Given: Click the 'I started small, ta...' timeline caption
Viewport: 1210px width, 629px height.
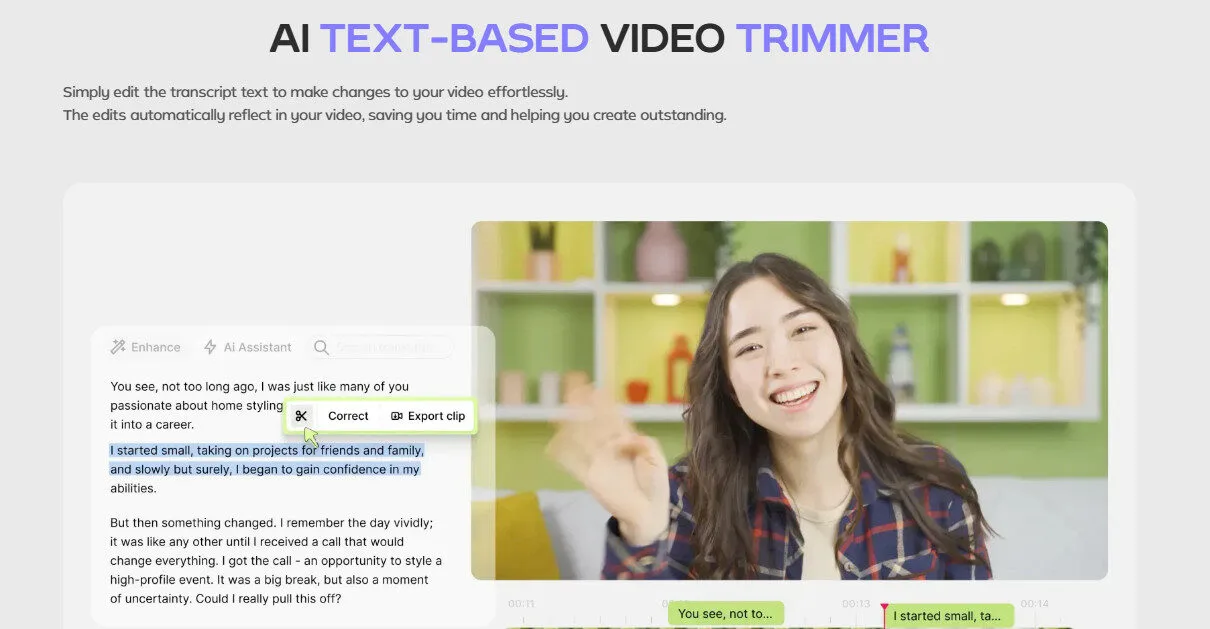Looking at the screenshot, I should point(949,616).
